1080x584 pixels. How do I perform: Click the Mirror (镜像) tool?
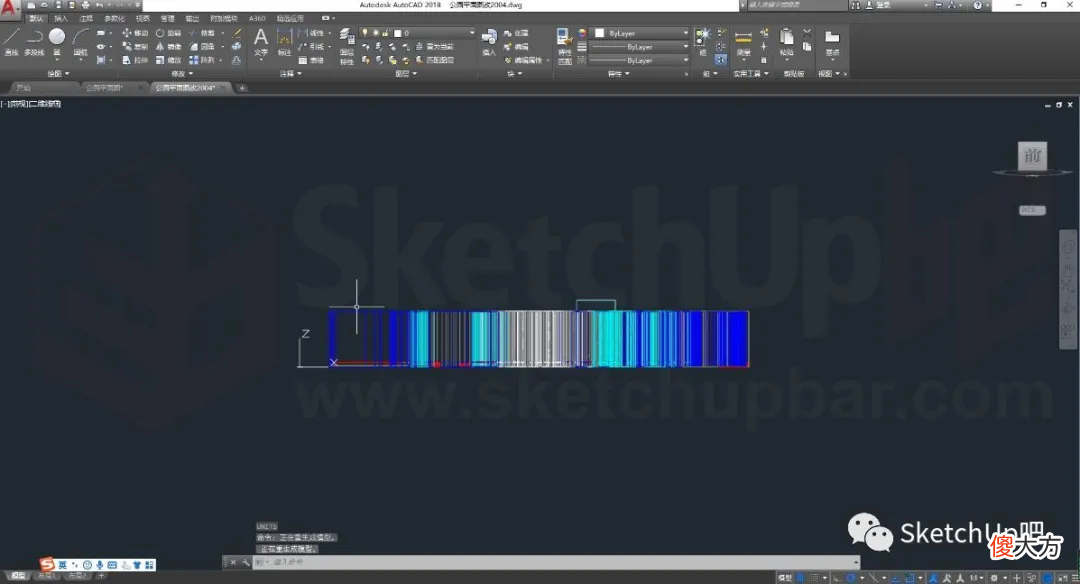pyautogui.click(x=169, y=47)
